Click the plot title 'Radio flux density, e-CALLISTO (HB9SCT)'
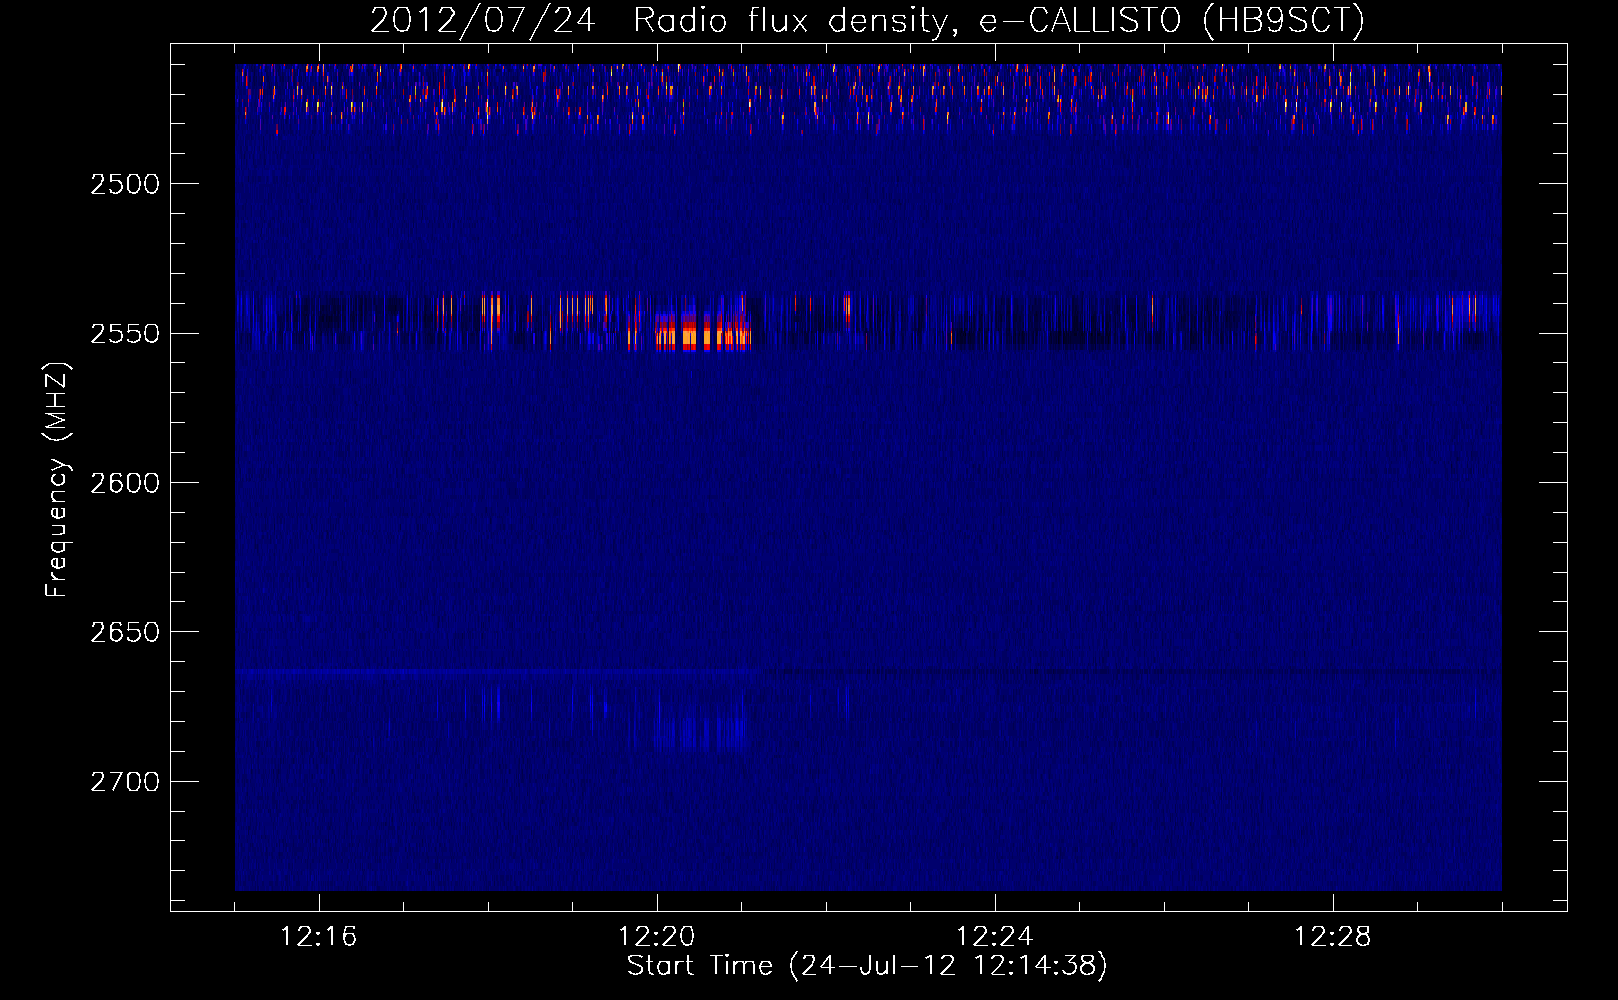The image size is (1618, 1000). [998, 20]
